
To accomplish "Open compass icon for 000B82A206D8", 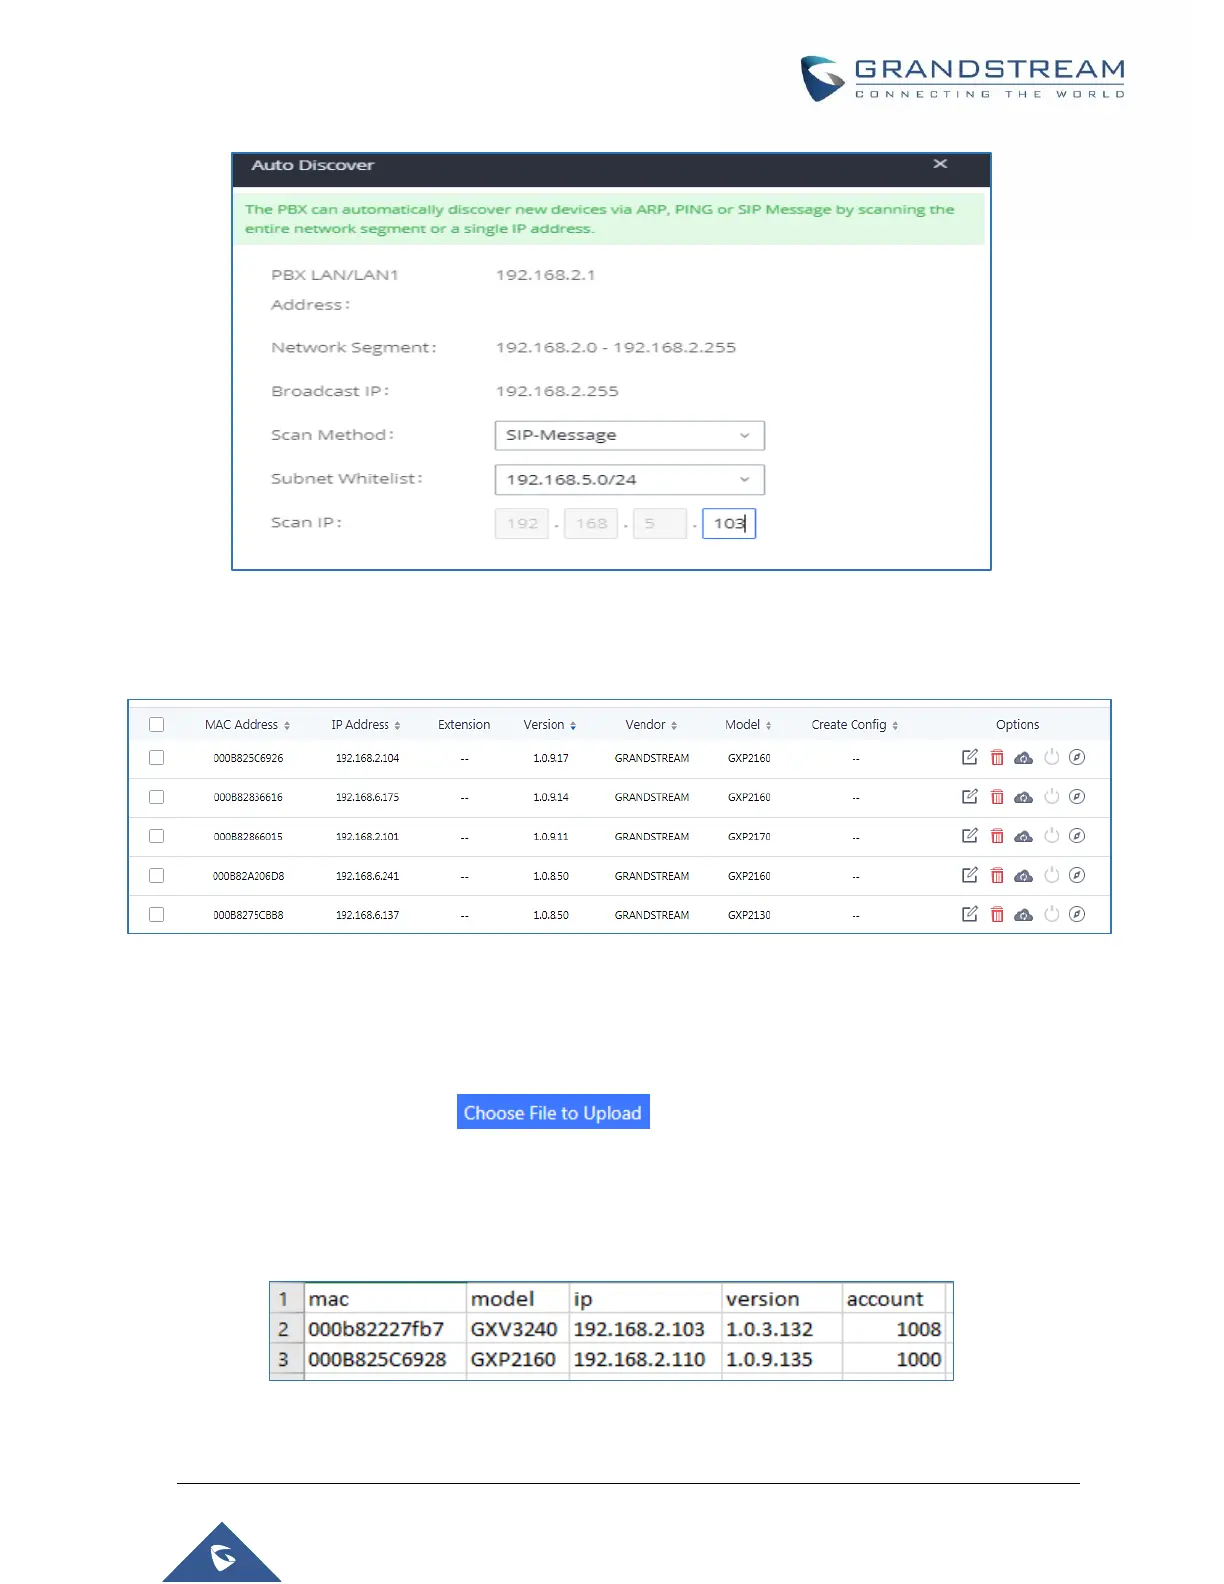I will point(1077,875).
